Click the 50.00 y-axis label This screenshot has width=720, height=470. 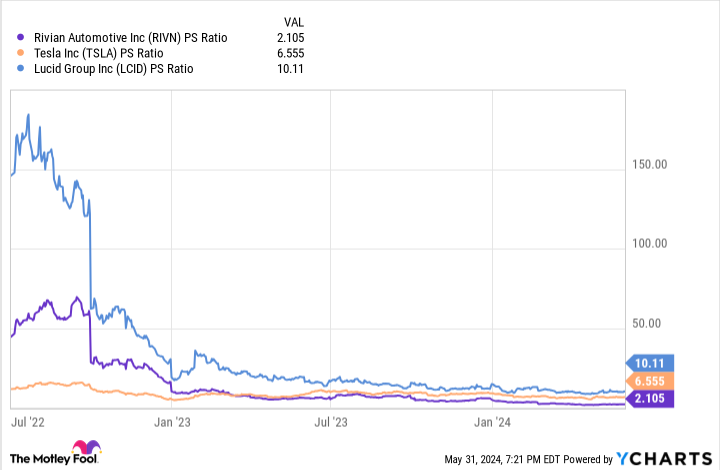pos(647,323)
